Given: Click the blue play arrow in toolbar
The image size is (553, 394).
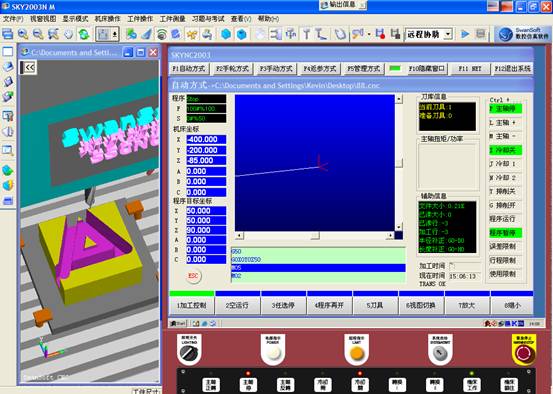Looking at the screenshot, I should [x=465, y=34].
